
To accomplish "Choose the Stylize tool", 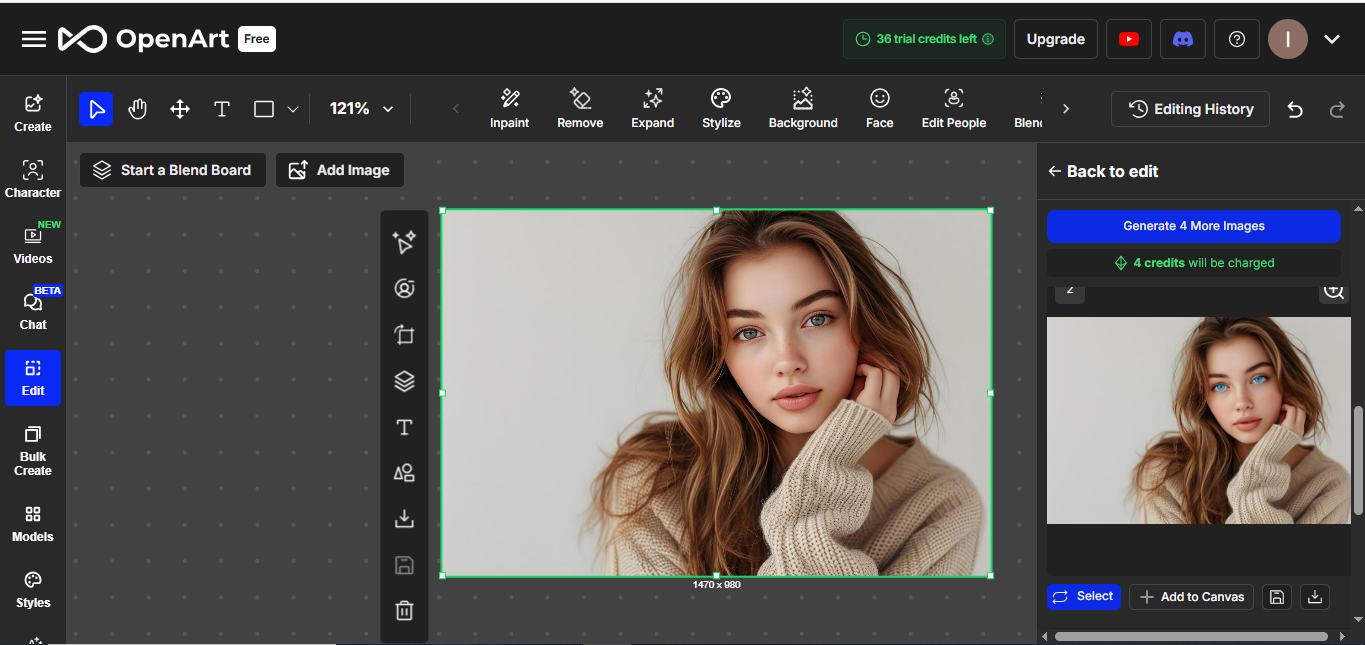I will (721, 108).
